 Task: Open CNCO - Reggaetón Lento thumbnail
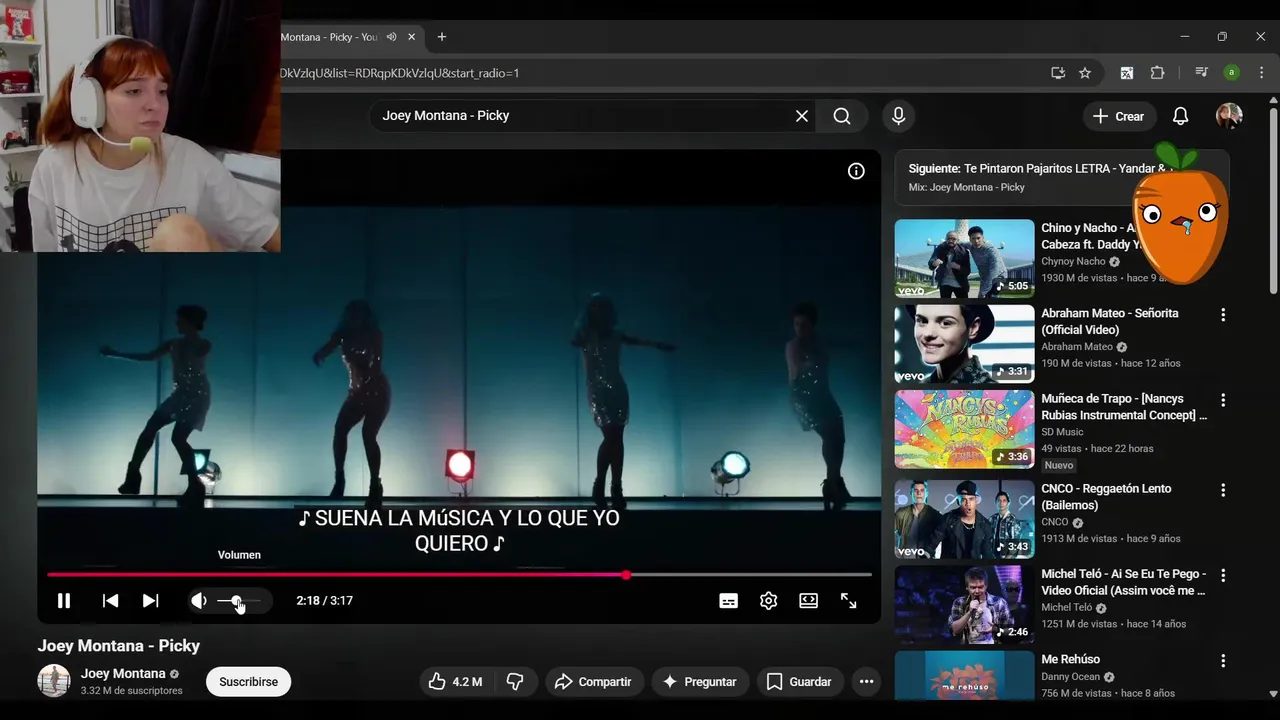[x=964, y=520]
